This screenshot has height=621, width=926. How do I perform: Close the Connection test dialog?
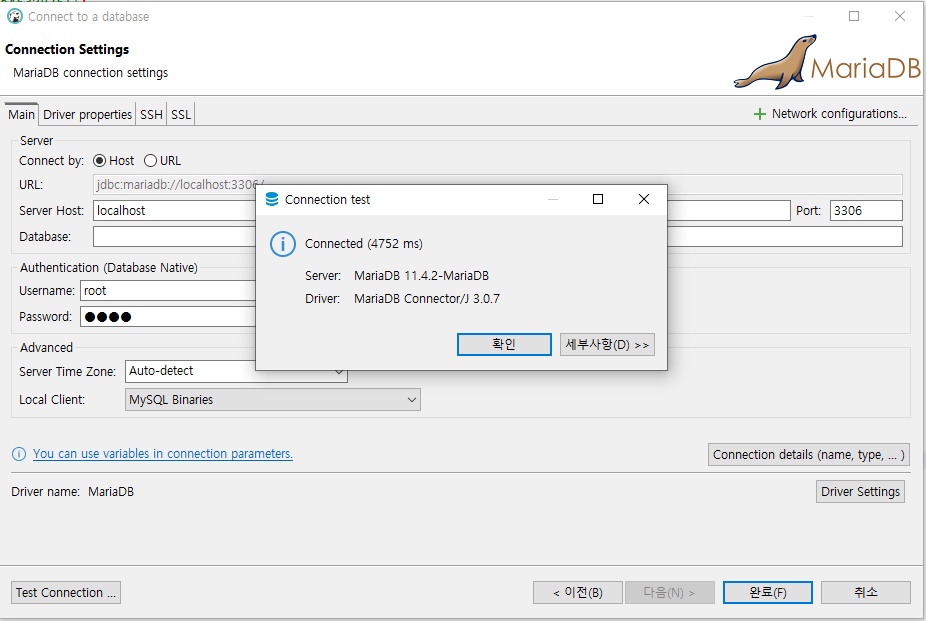tap(644, 200)
